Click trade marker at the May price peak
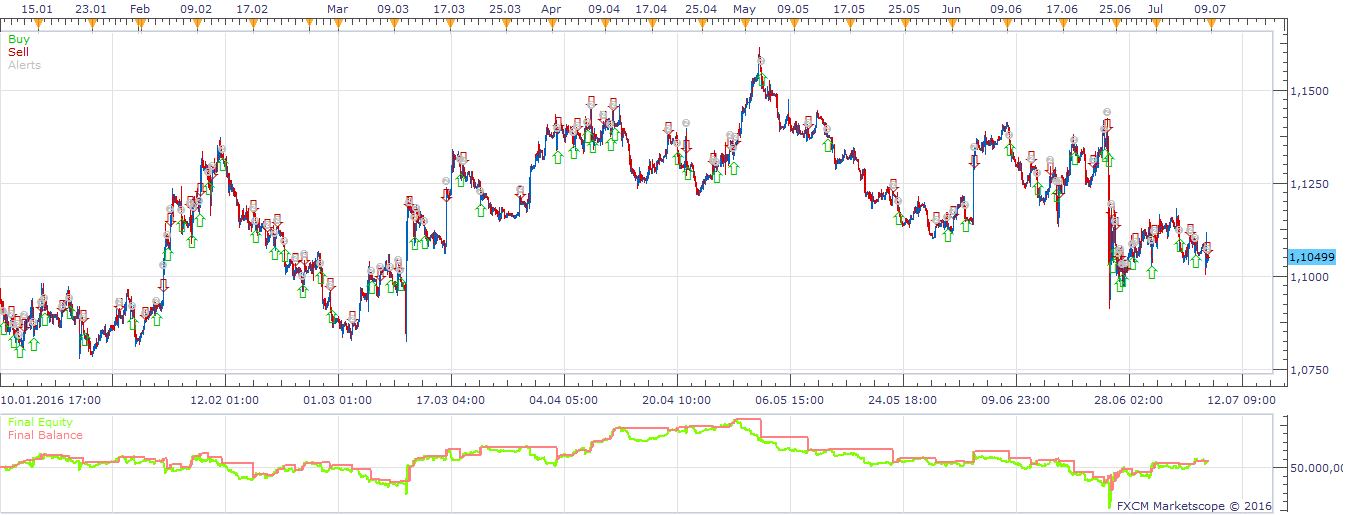Screen dimensions: 1345x515 click(x=761, y=61)
